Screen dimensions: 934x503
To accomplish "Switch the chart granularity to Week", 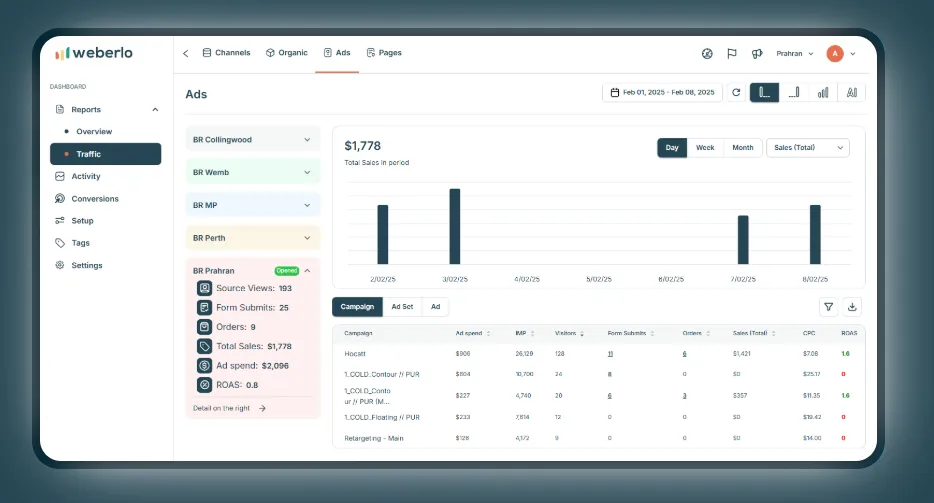I will (705, 148).
